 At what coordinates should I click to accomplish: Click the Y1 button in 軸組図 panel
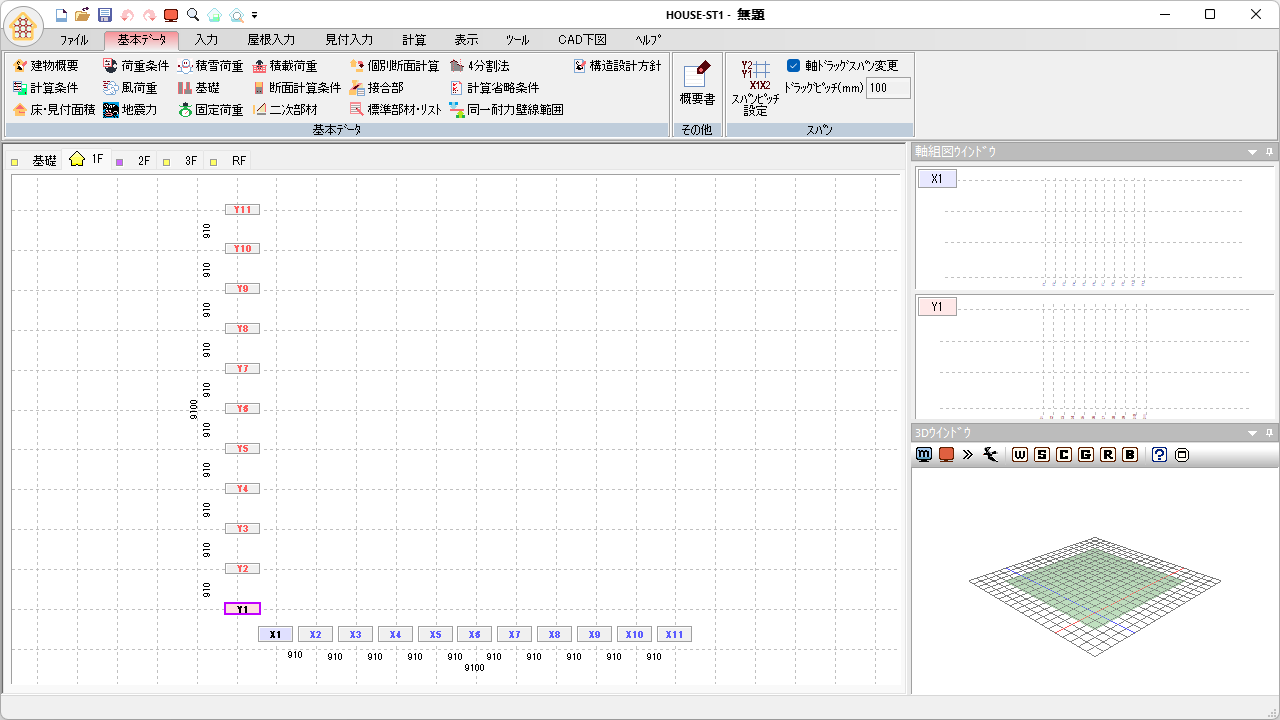click(x=937, y=307)
